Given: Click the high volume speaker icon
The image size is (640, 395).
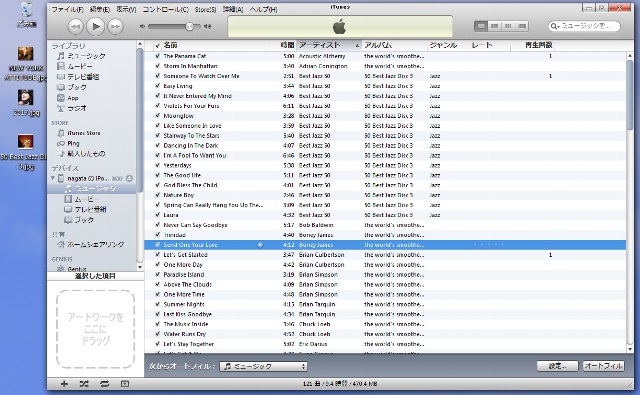Looking at the screenshot, I should 207,27.
